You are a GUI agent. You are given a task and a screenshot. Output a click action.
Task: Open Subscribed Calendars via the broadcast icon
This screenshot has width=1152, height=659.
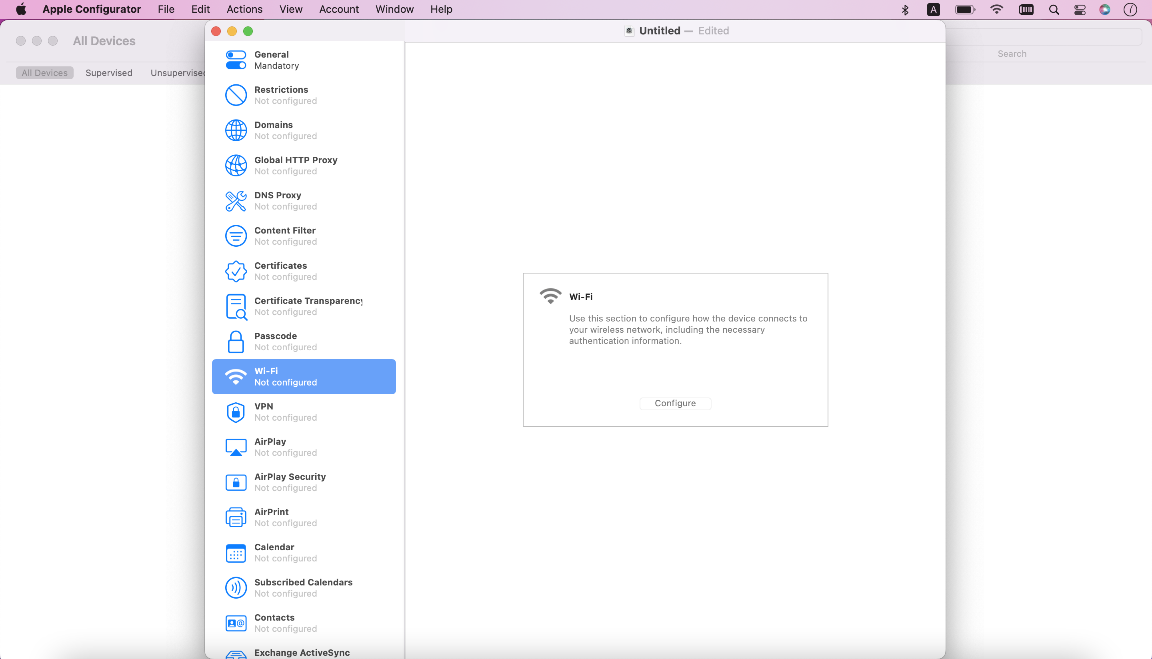236,588
